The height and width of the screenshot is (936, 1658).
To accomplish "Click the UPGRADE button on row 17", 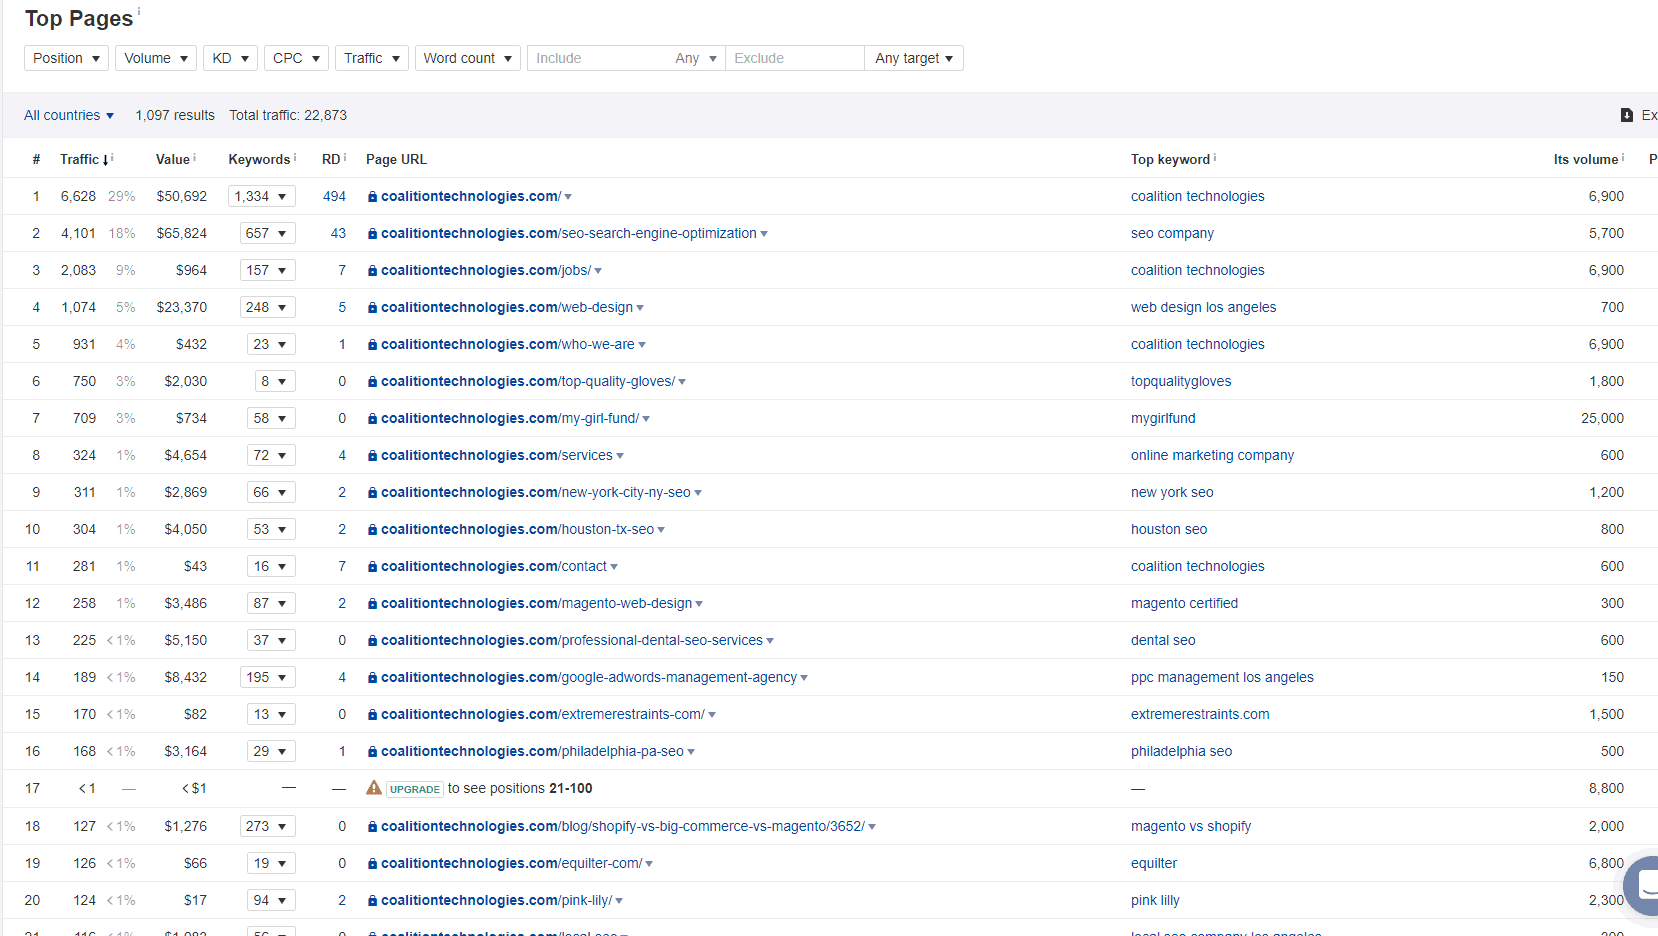I will [x=414, y=789].
